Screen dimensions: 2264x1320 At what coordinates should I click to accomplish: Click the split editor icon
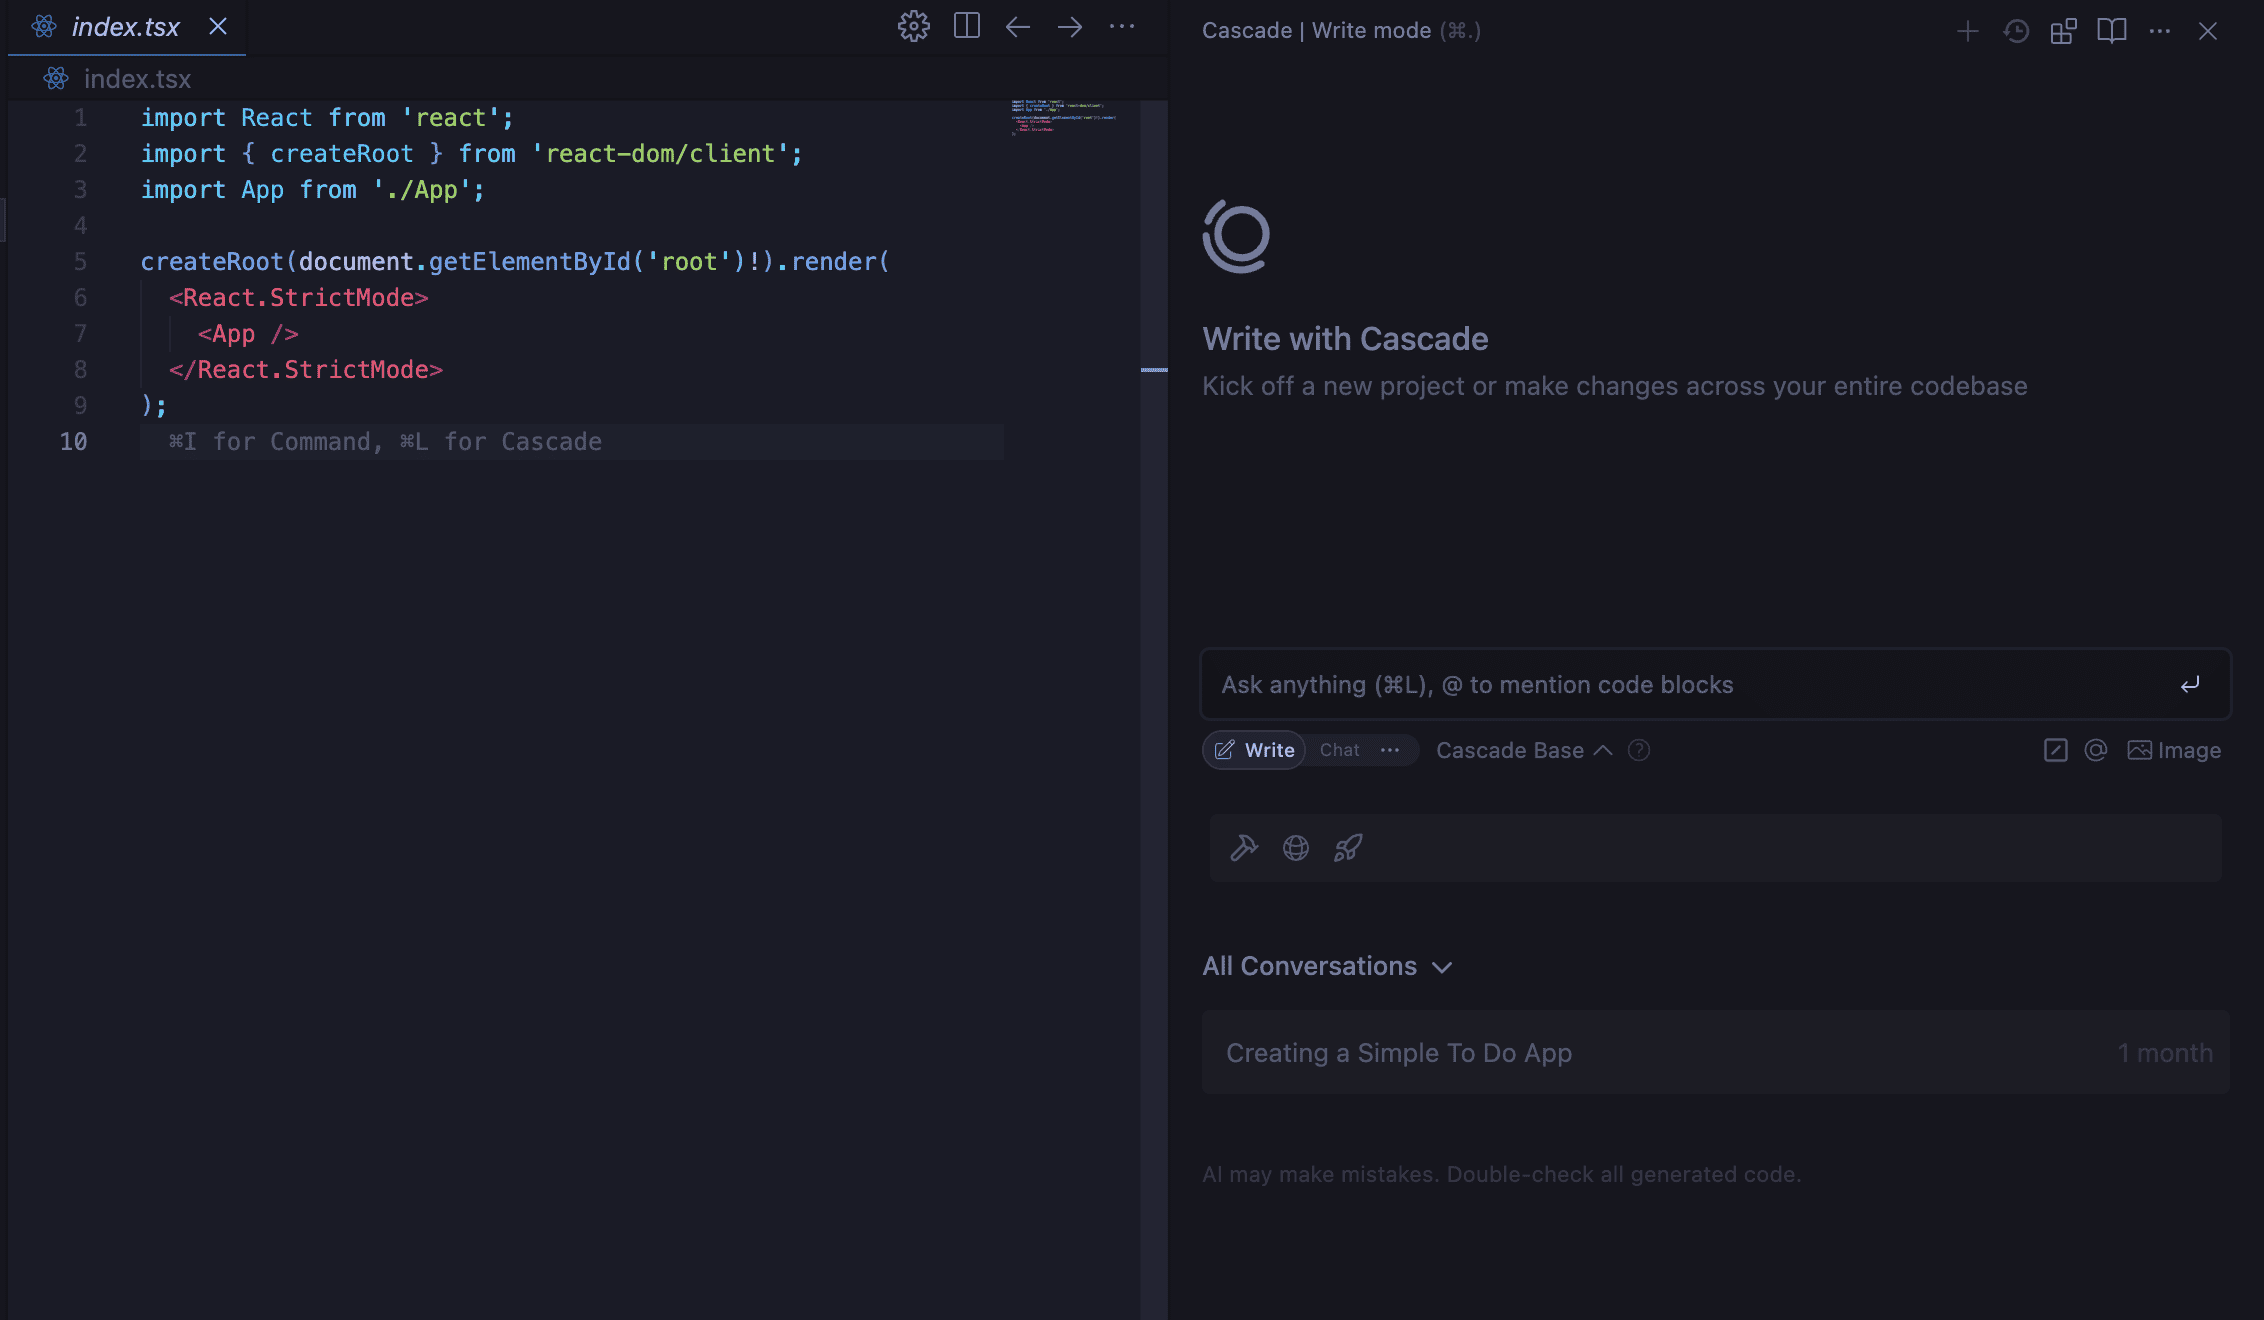point(966,26)
